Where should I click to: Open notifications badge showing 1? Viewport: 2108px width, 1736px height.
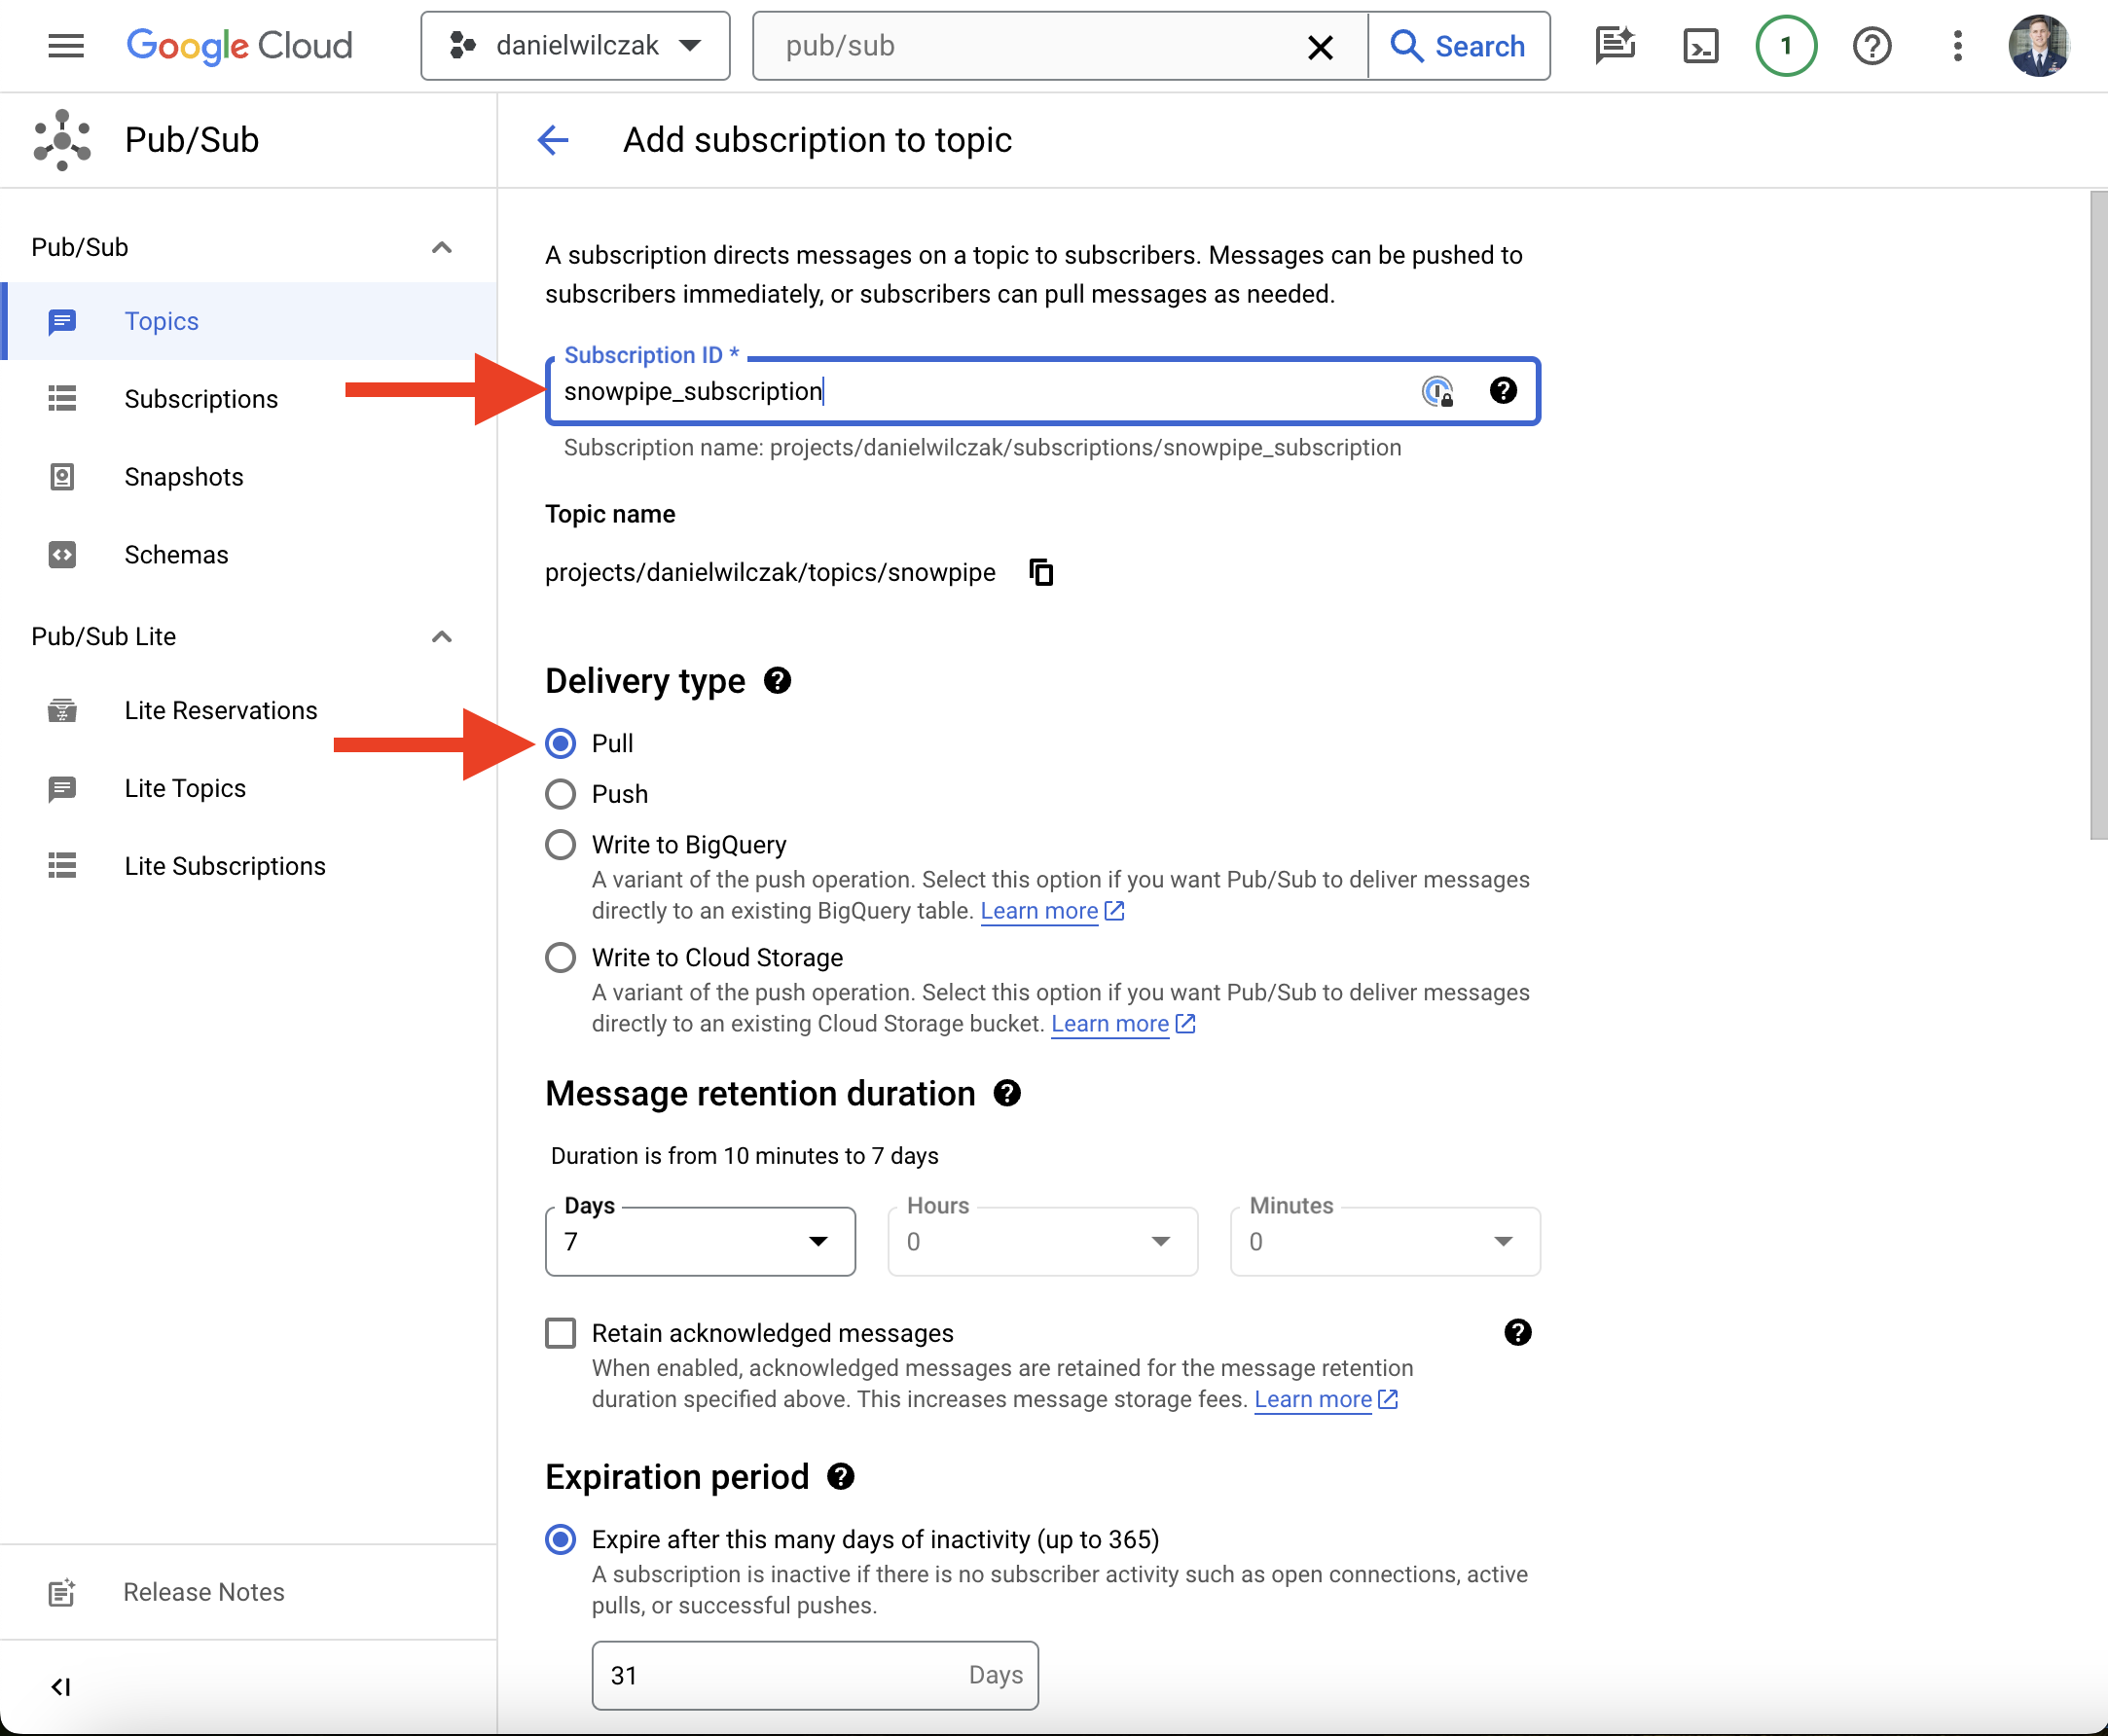[x=1786, y=46]
